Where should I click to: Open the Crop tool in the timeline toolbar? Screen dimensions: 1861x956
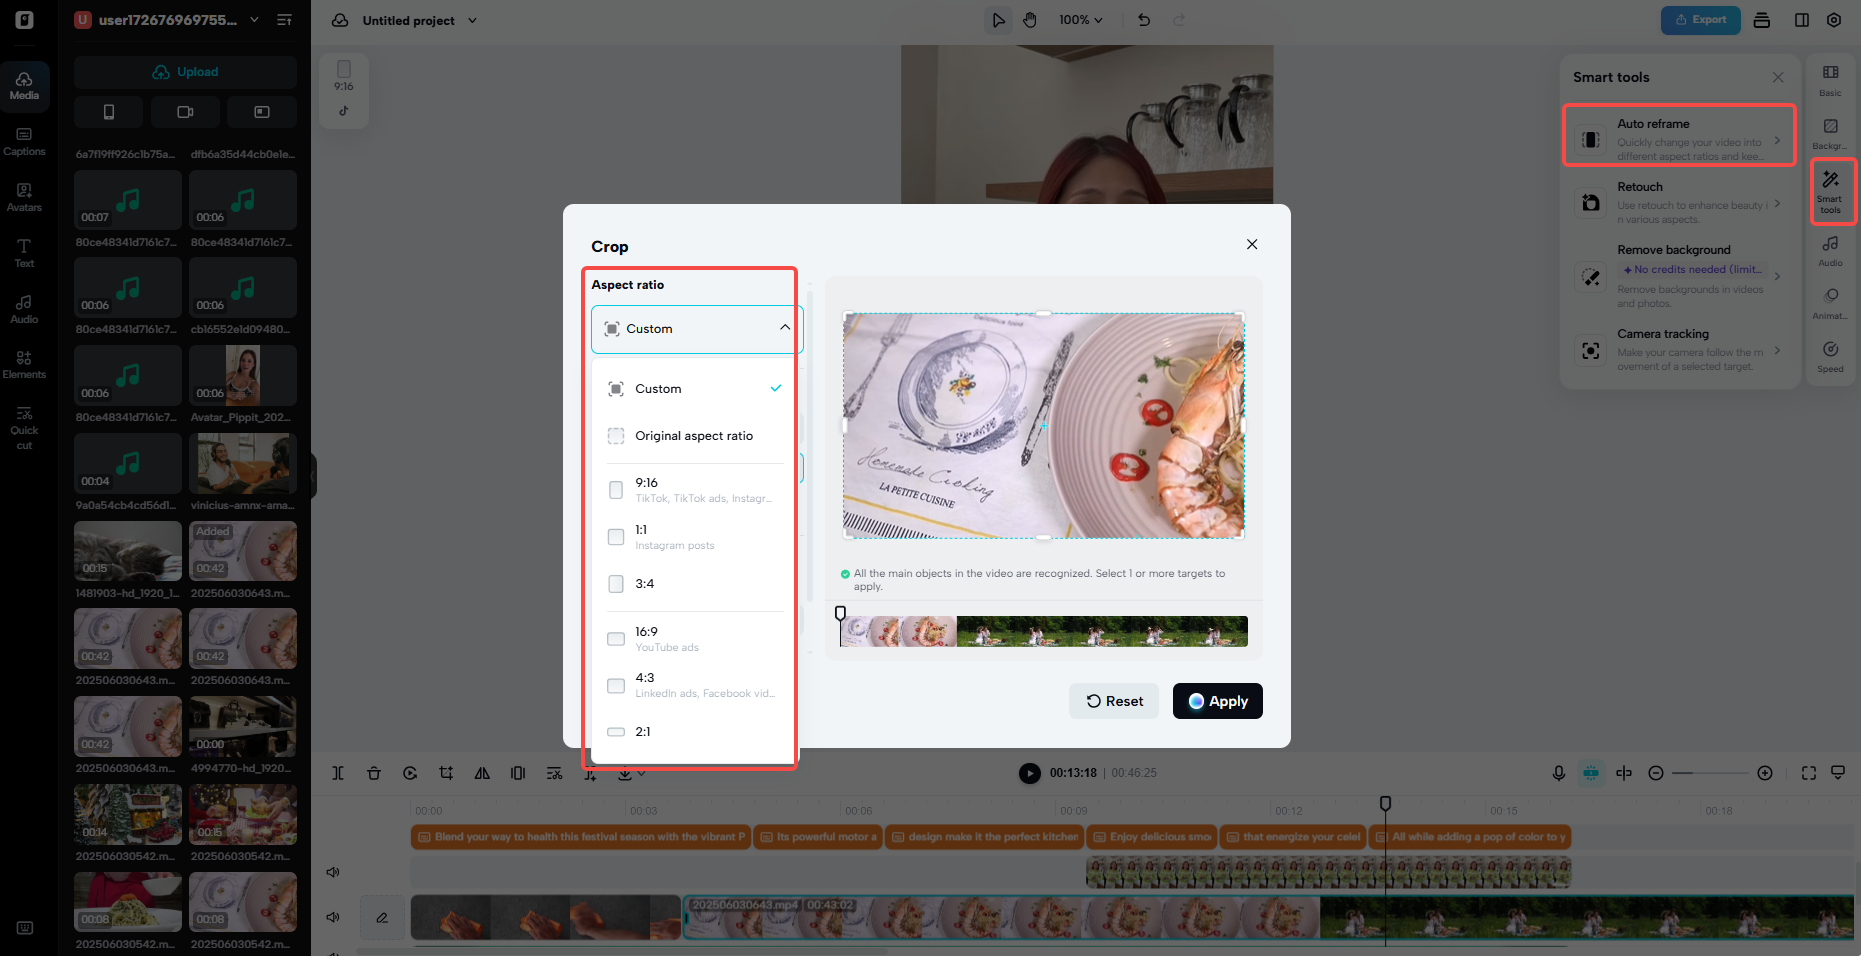446,773
